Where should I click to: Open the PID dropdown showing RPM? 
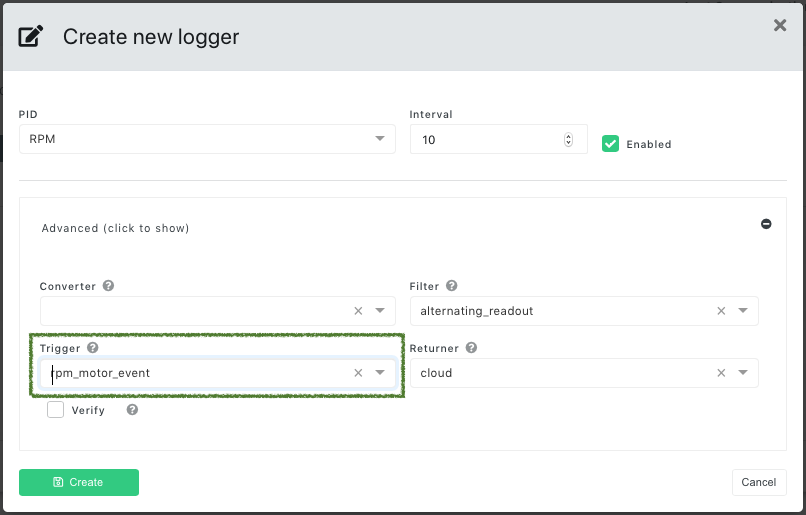[x=207, y=139]
